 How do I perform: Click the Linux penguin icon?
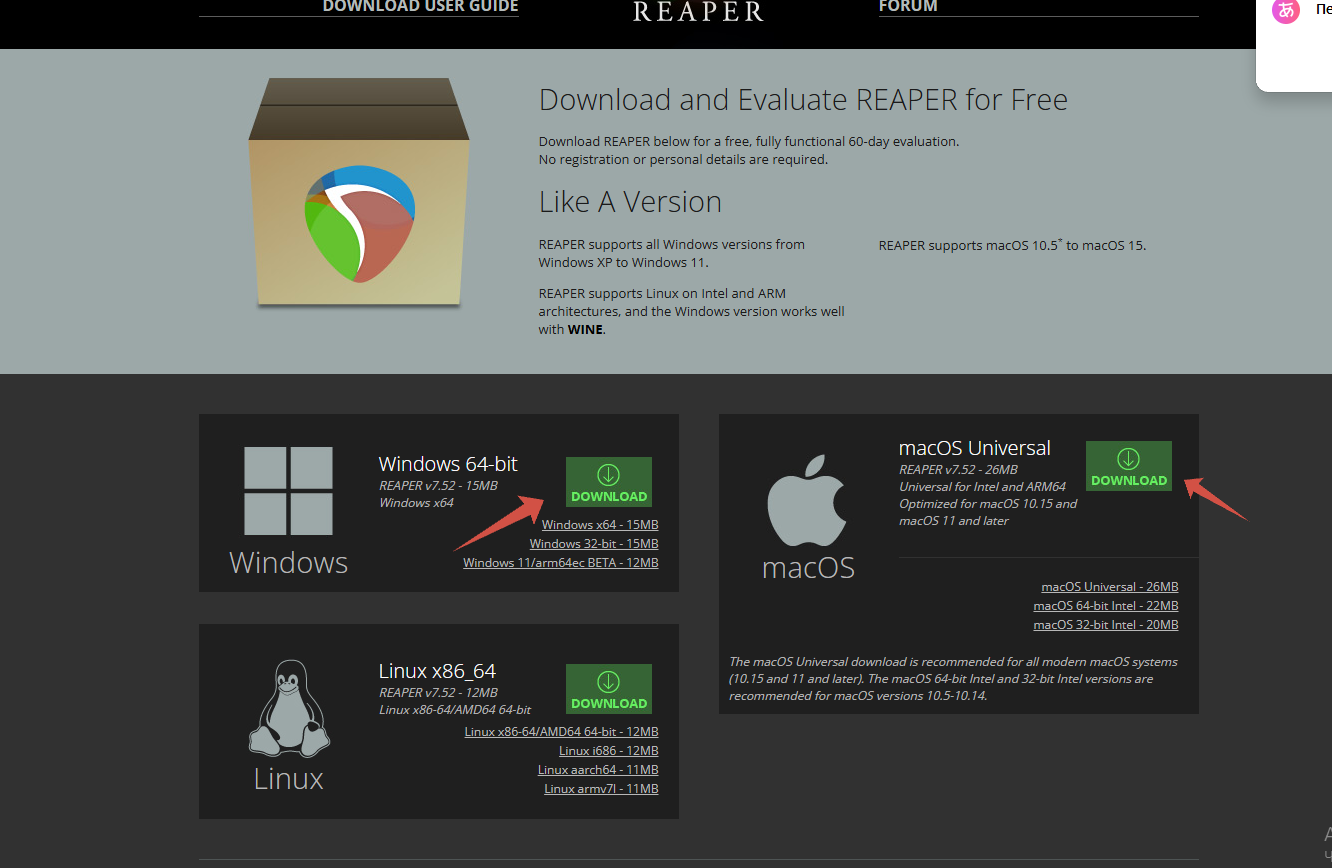point(288,708)
